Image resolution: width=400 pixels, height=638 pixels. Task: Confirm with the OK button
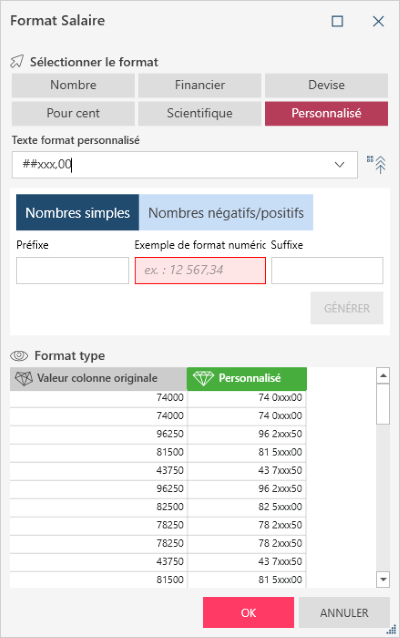pyautogui.click(x=248, y=613)
